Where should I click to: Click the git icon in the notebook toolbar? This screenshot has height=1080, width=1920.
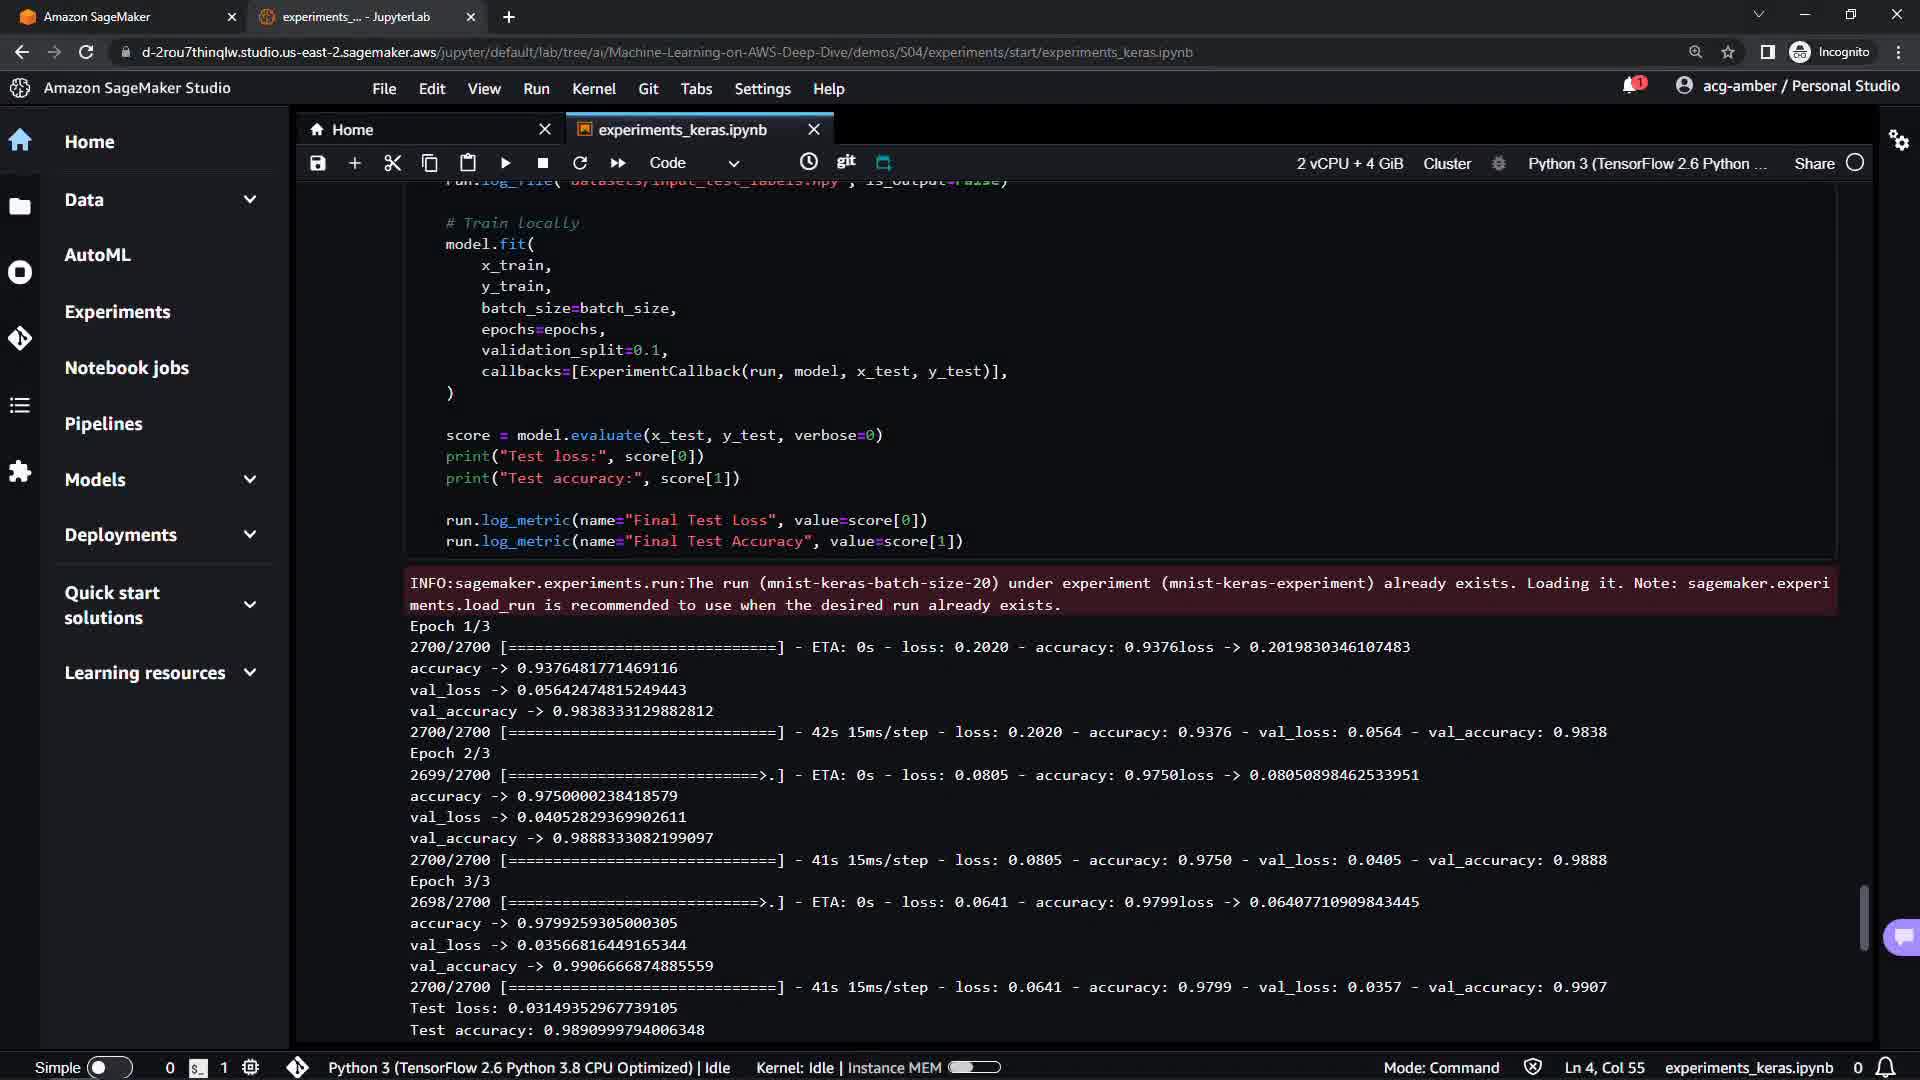[846, 162]
